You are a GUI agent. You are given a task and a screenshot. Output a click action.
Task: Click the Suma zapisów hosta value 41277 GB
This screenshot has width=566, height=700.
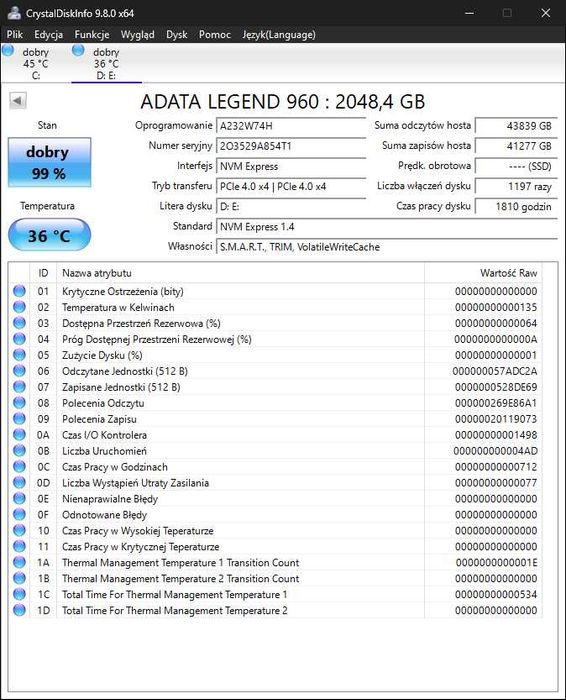(x=516, y=146)
